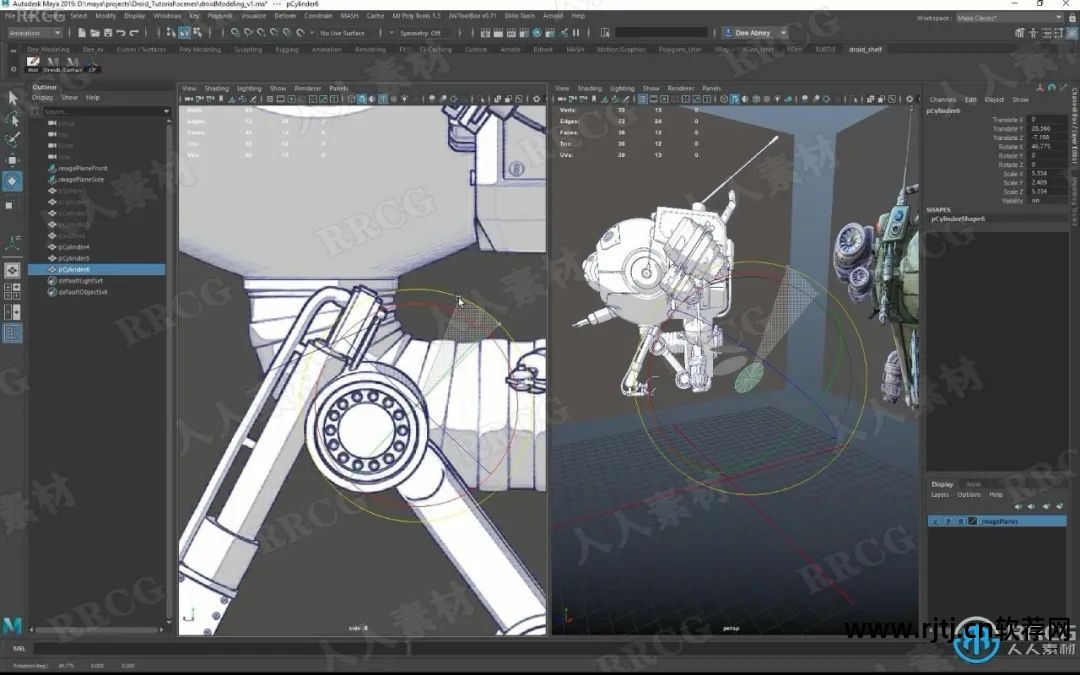Toggle the P playback box of imagePlanes layer

point(947,521)
